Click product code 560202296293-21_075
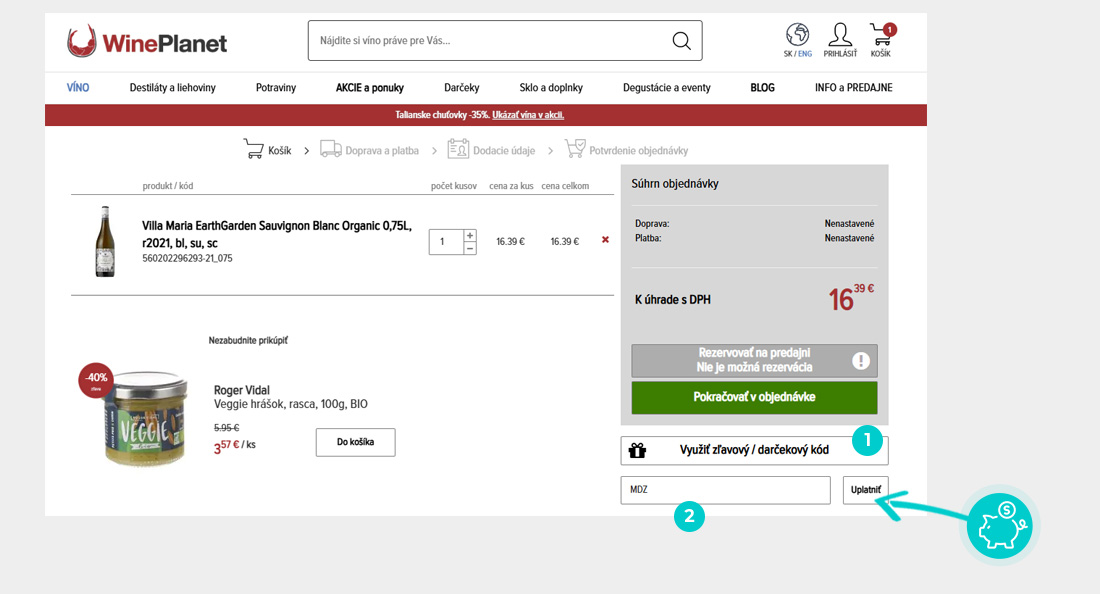Screen dimensions: 1100x594 (187, 258)
